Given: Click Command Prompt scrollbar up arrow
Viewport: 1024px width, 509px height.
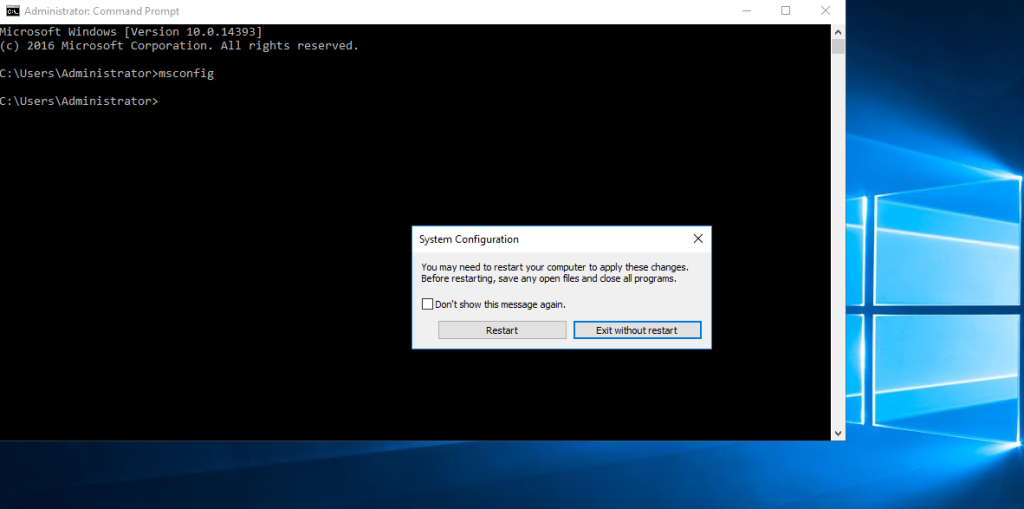Looking at the screenshot, I should 839,31.
